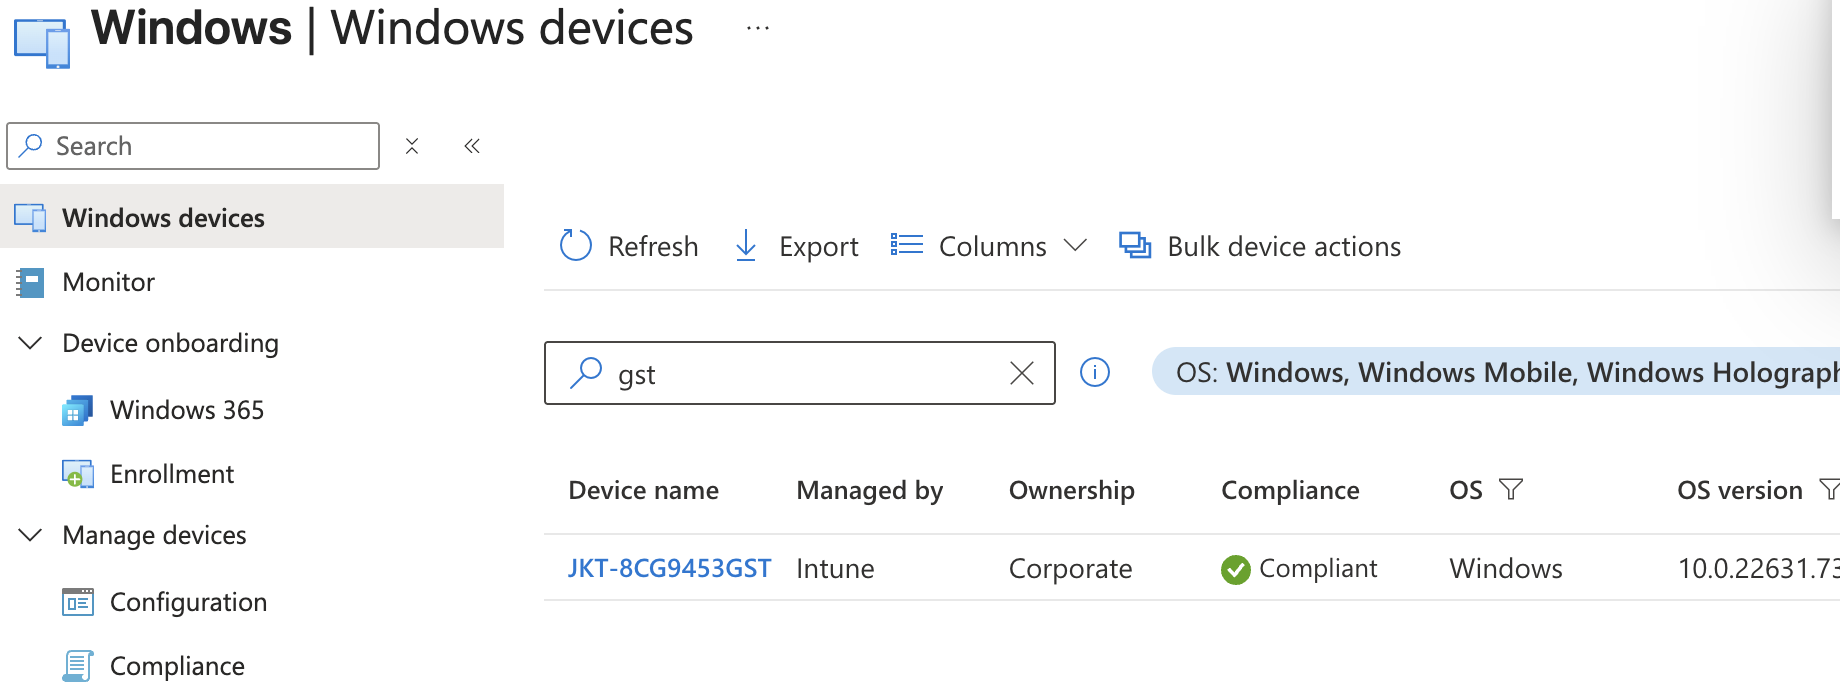
Task: Click the Enrollment icon
Action: (x=78, y=474)
